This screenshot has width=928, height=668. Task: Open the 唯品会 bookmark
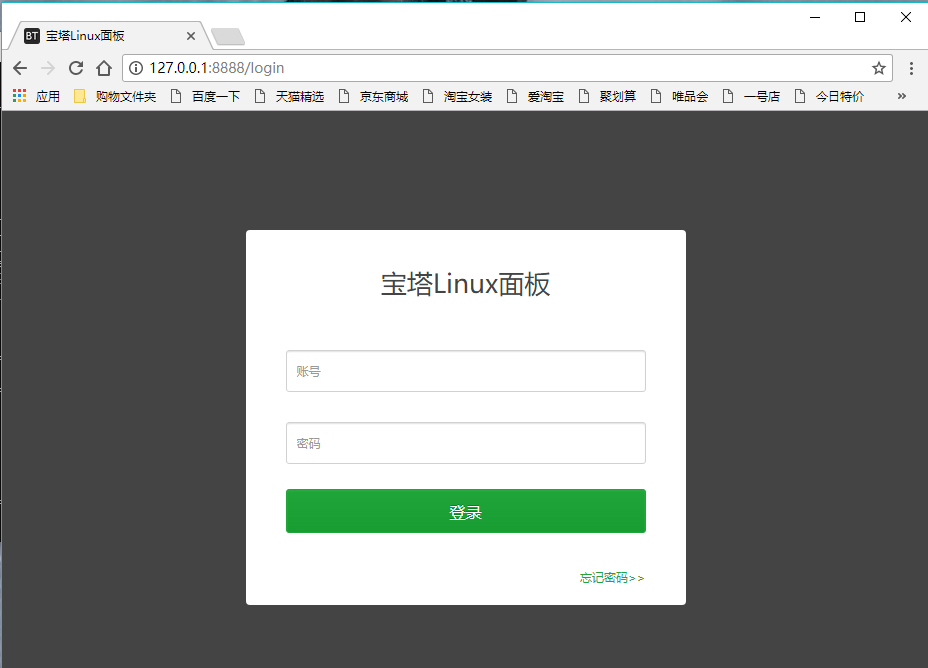coord(679,96)
